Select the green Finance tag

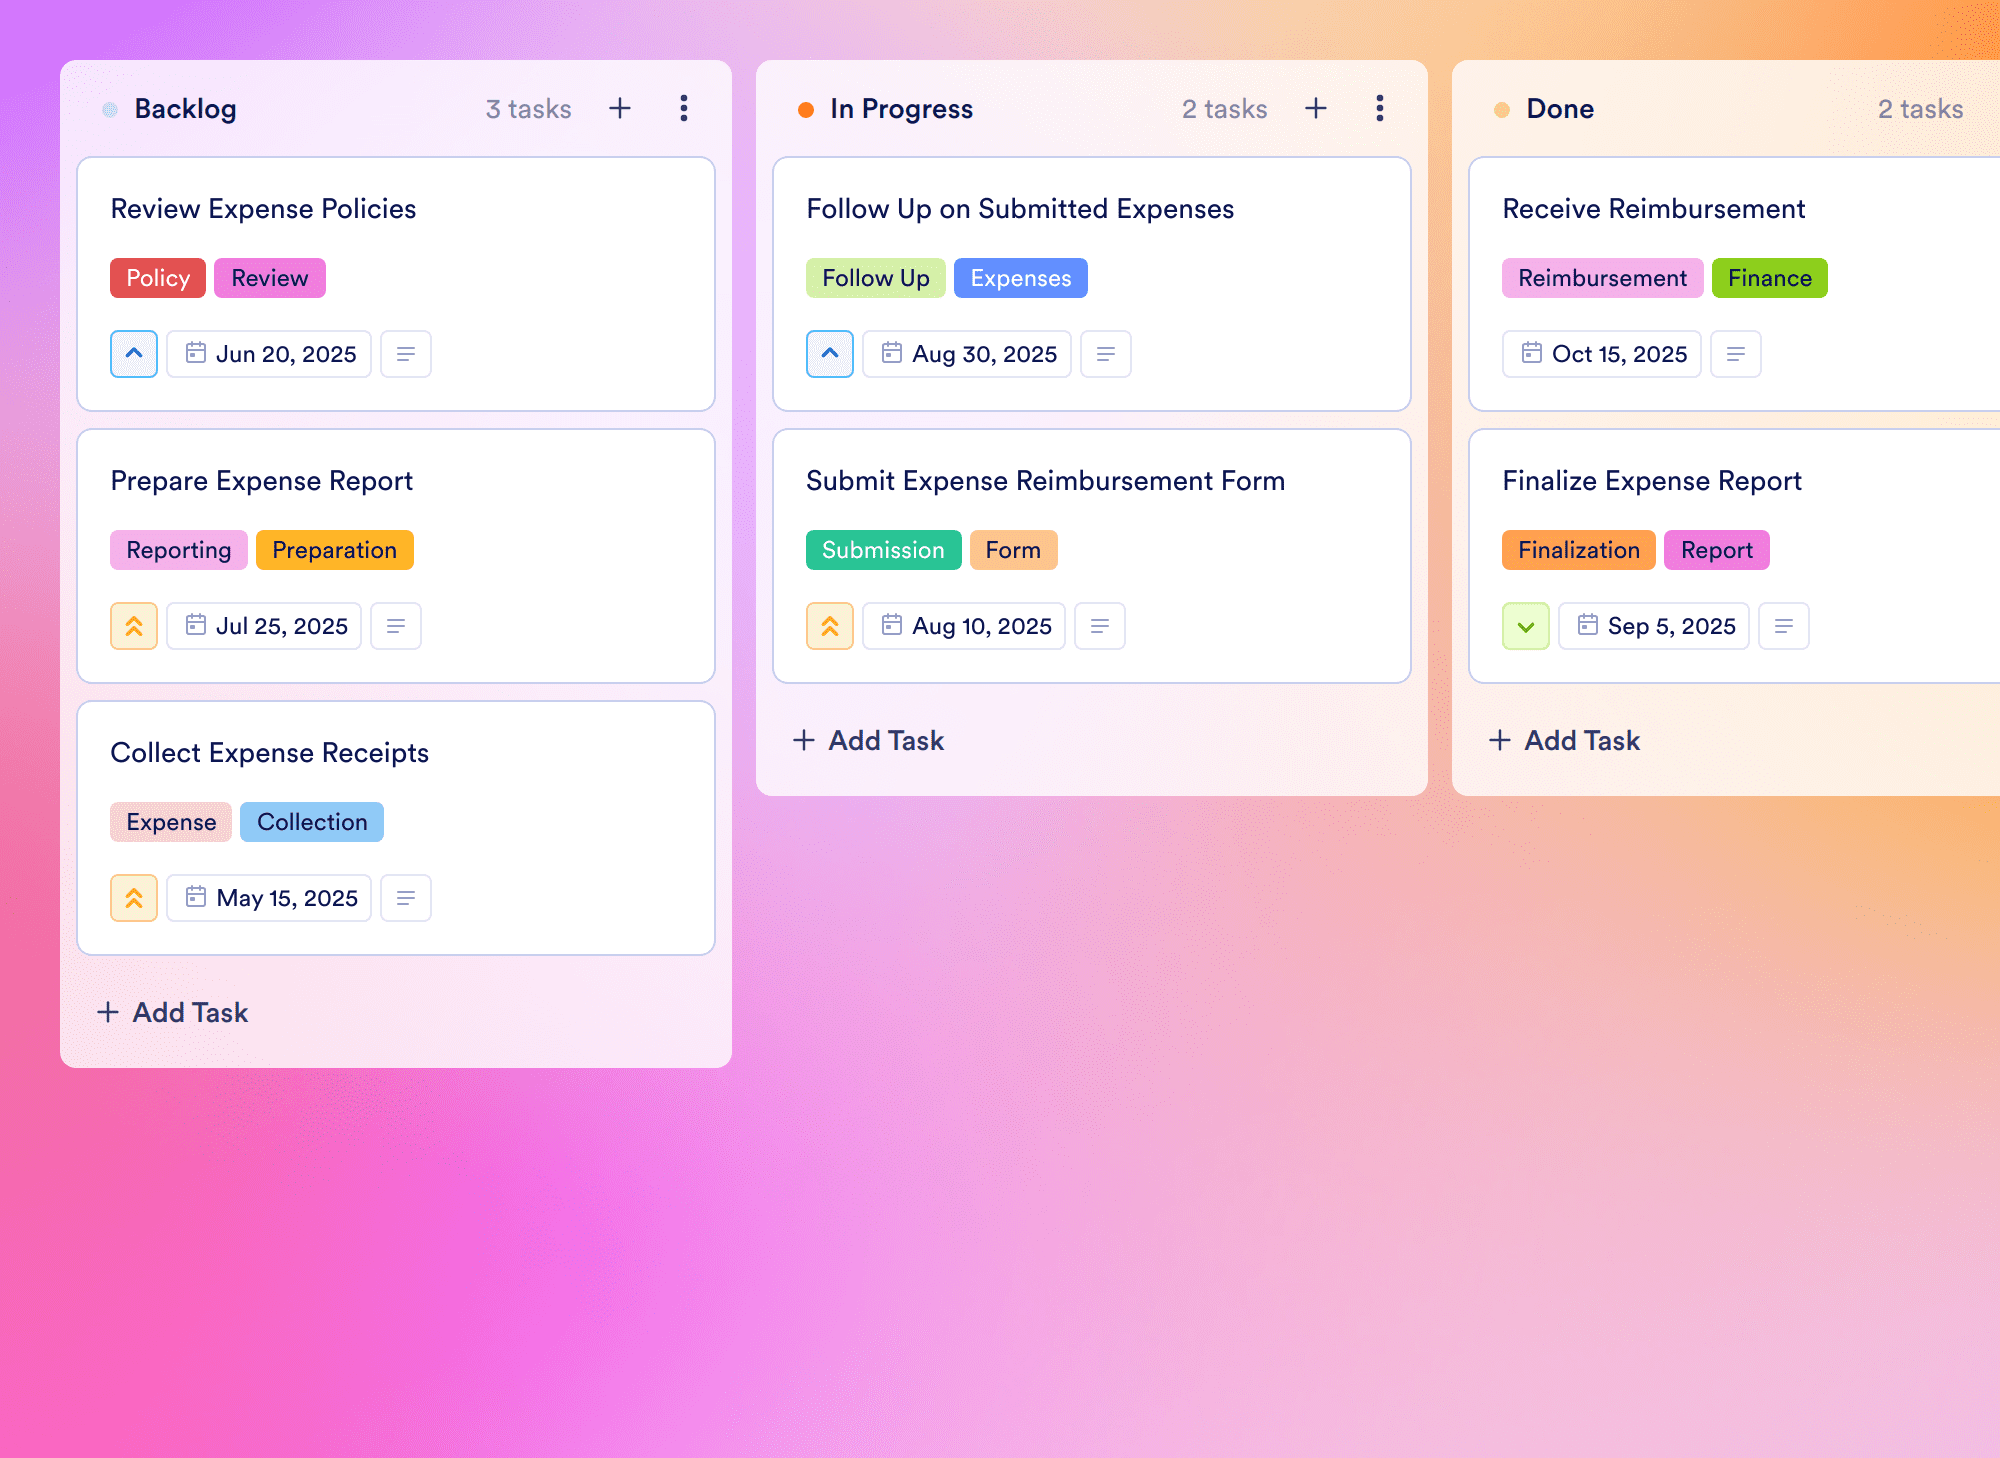point(1770,278)
